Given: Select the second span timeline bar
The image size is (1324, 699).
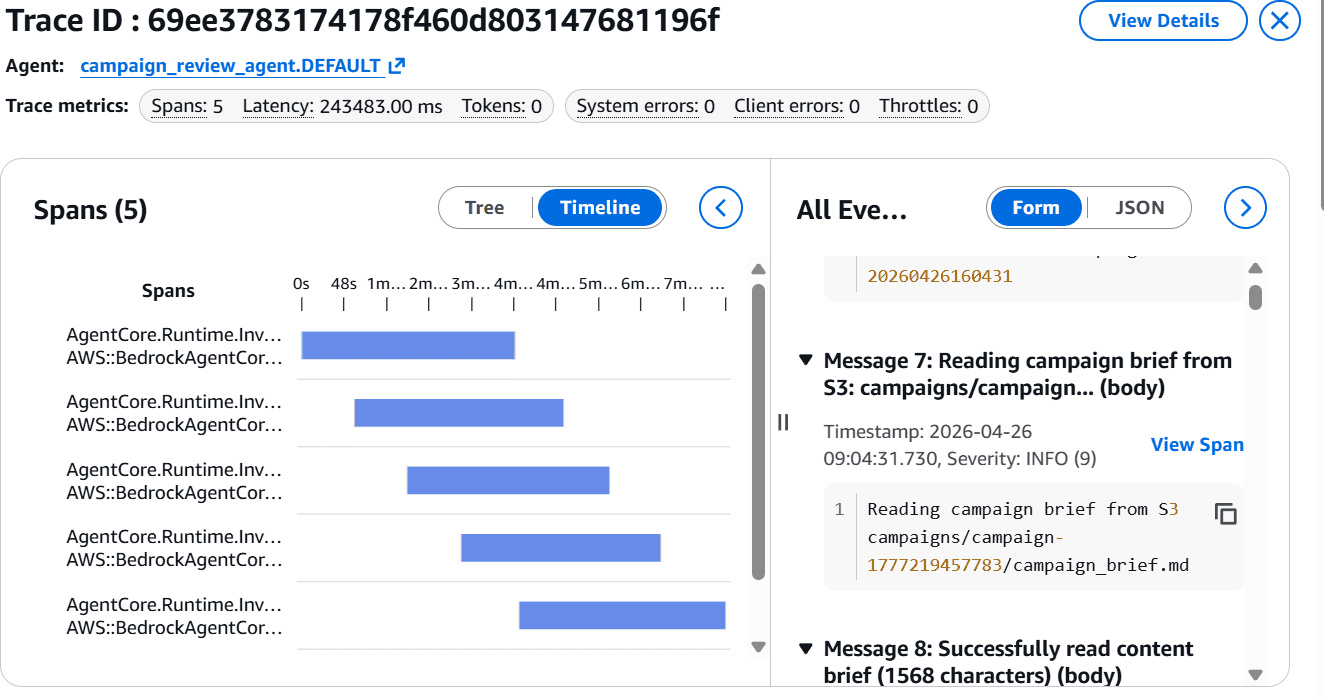Looking at the screenshot, I should (459, 412).
